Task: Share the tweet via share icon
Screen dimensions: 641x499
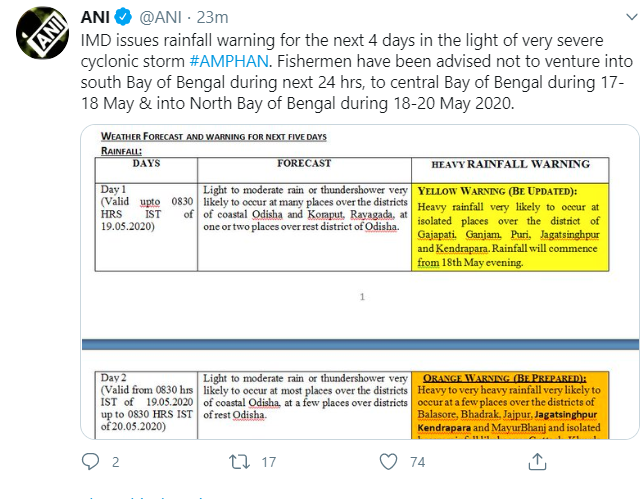Action: click(x=537, y=461)
